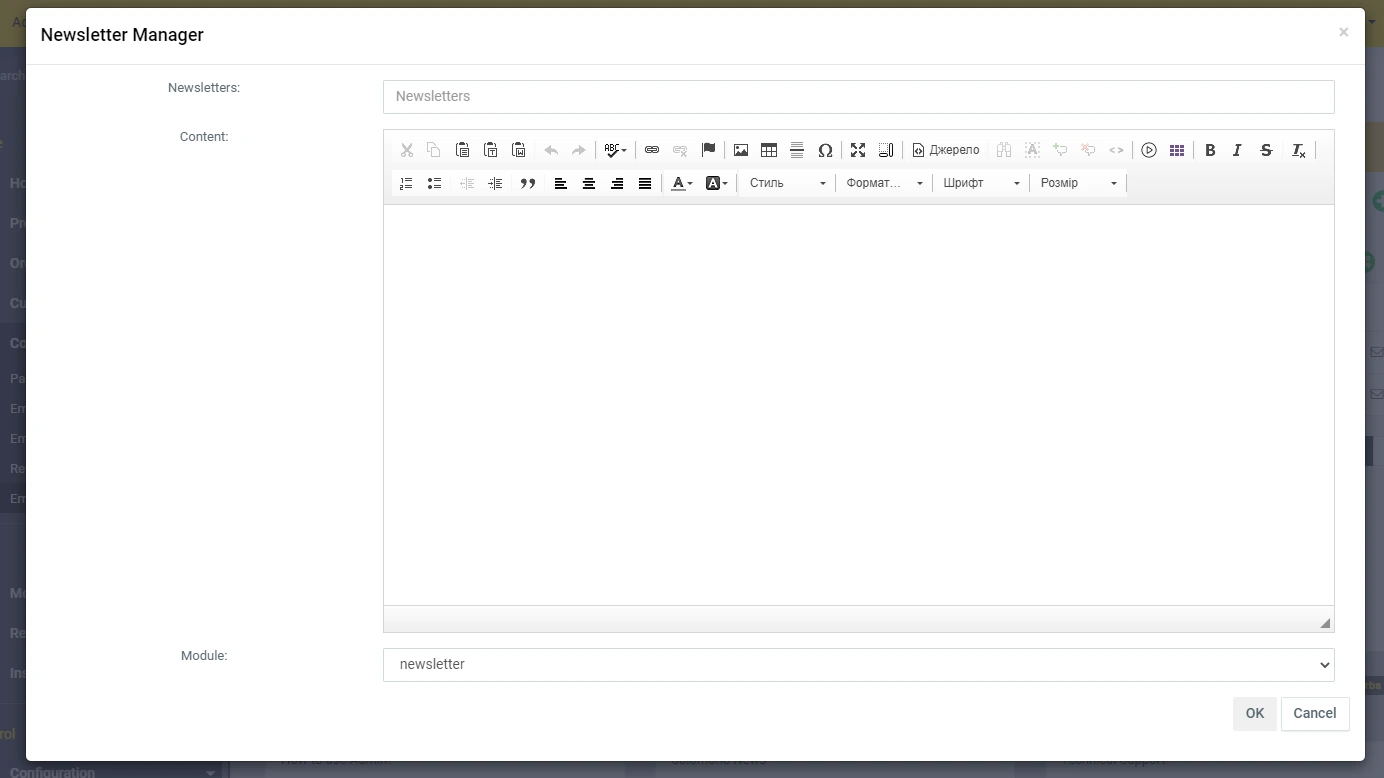Insert a table in the editor

[x=769, y=150]
